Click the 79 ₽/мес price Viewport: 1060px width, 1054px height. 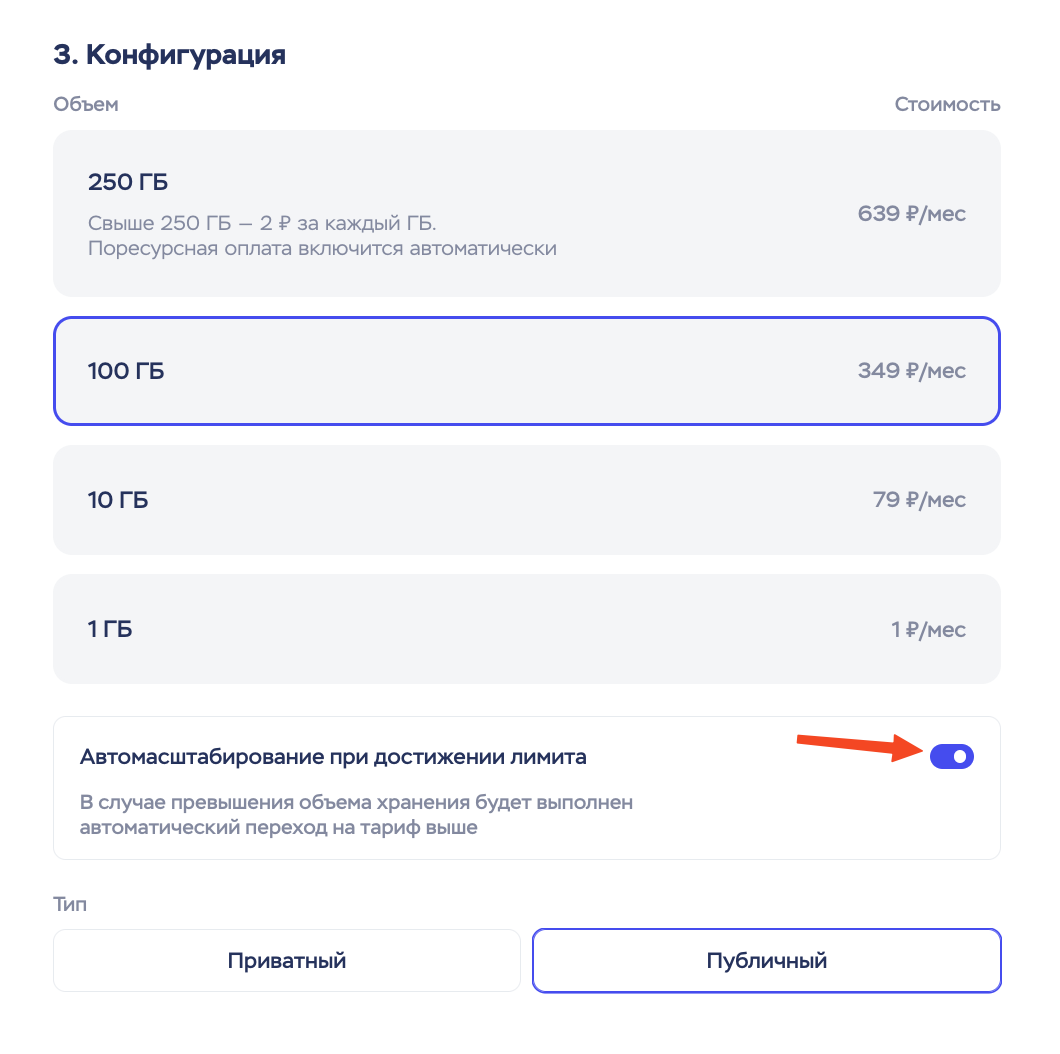coord(919,500)
